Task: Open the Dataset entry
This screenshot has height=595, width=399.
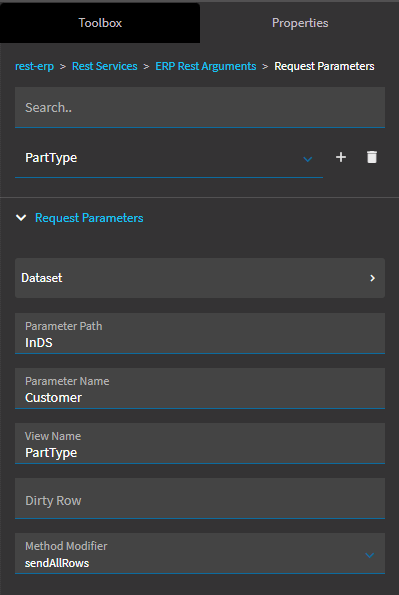Action: tap(200, 278)
